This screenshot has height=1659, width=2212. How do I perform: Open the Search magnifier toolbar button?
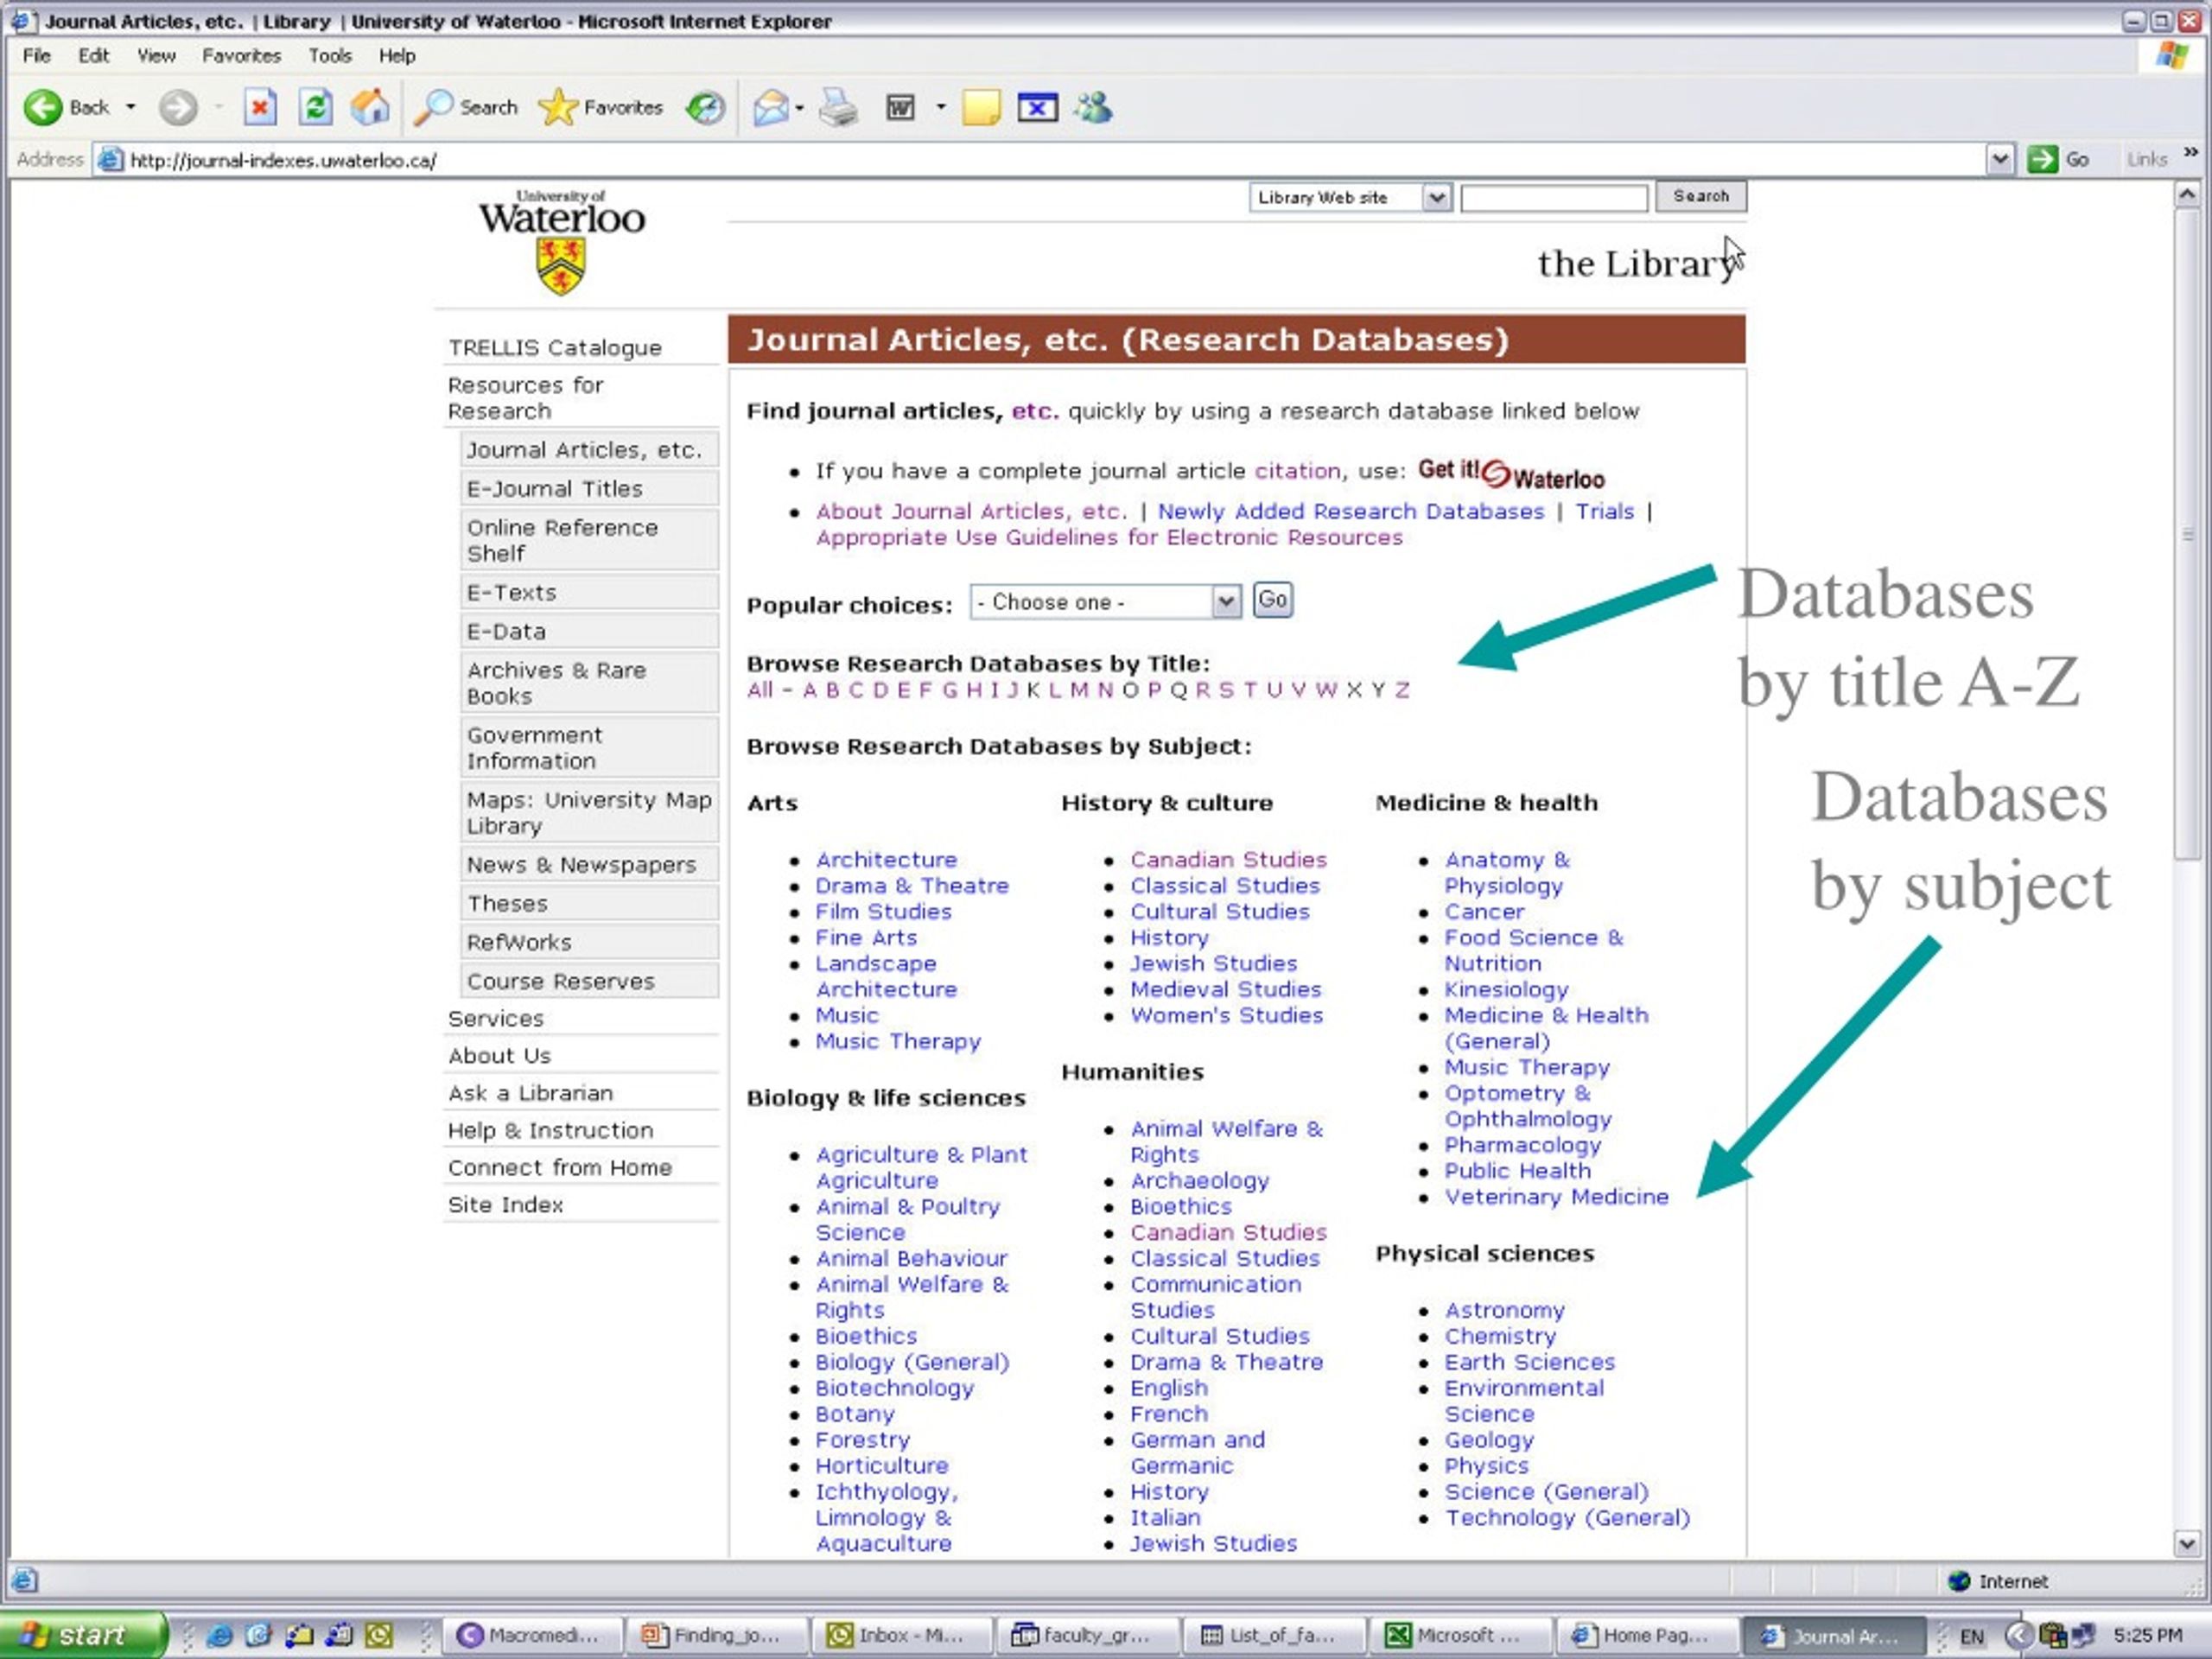point(467,107)
